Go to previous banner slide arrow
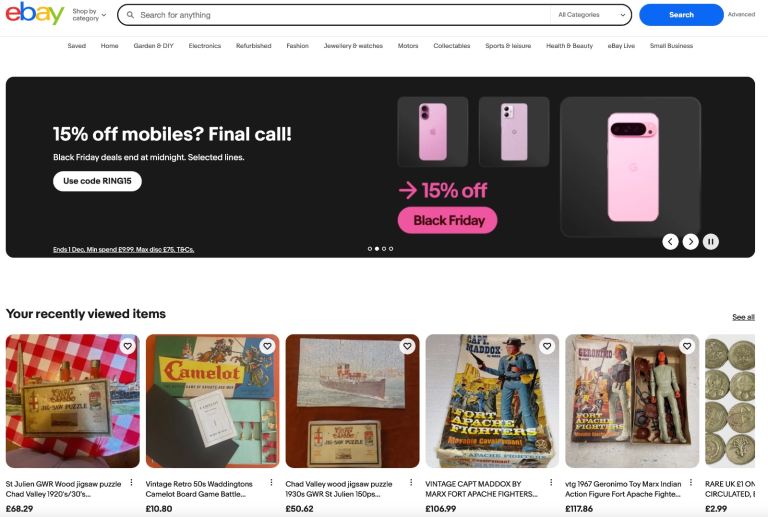768x517 pixels. [x=671, y=241]
